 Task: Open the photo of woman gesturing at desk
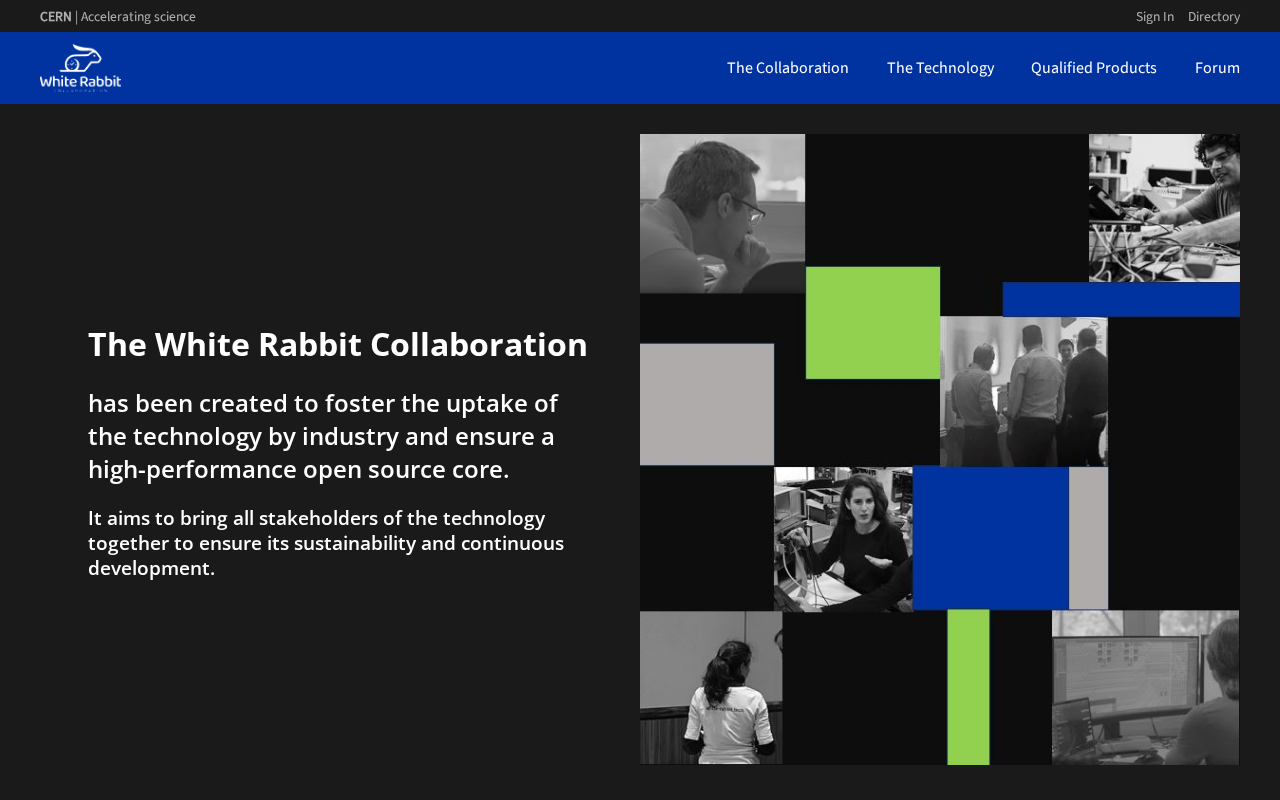point(843,539)
